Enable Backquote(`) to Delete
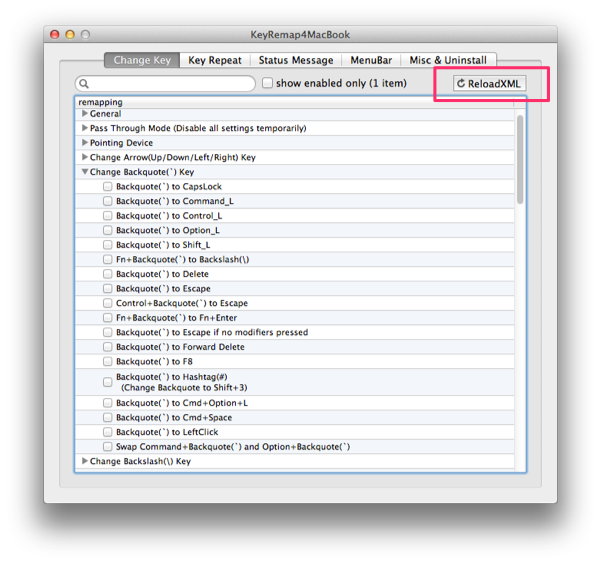 coord(108,274)
